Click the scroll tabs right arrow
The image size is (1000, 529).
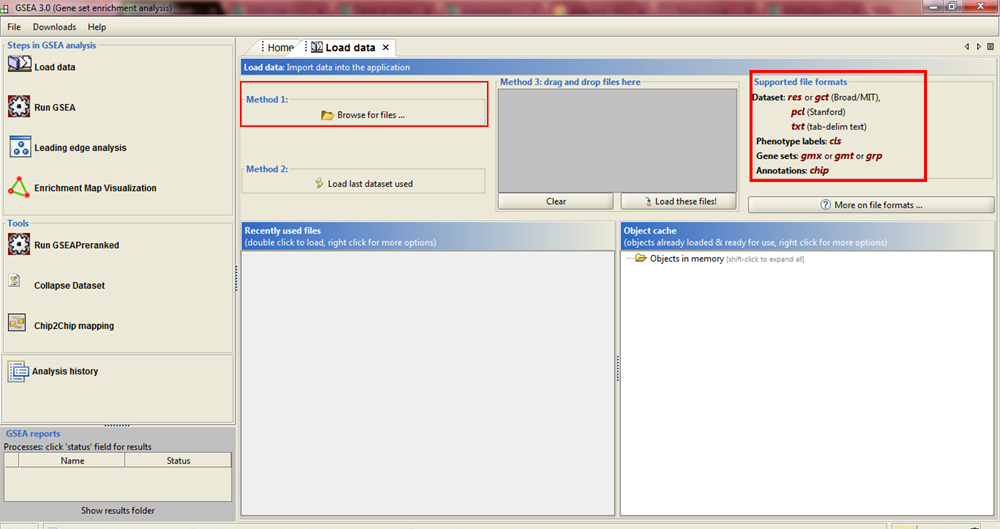979,47
